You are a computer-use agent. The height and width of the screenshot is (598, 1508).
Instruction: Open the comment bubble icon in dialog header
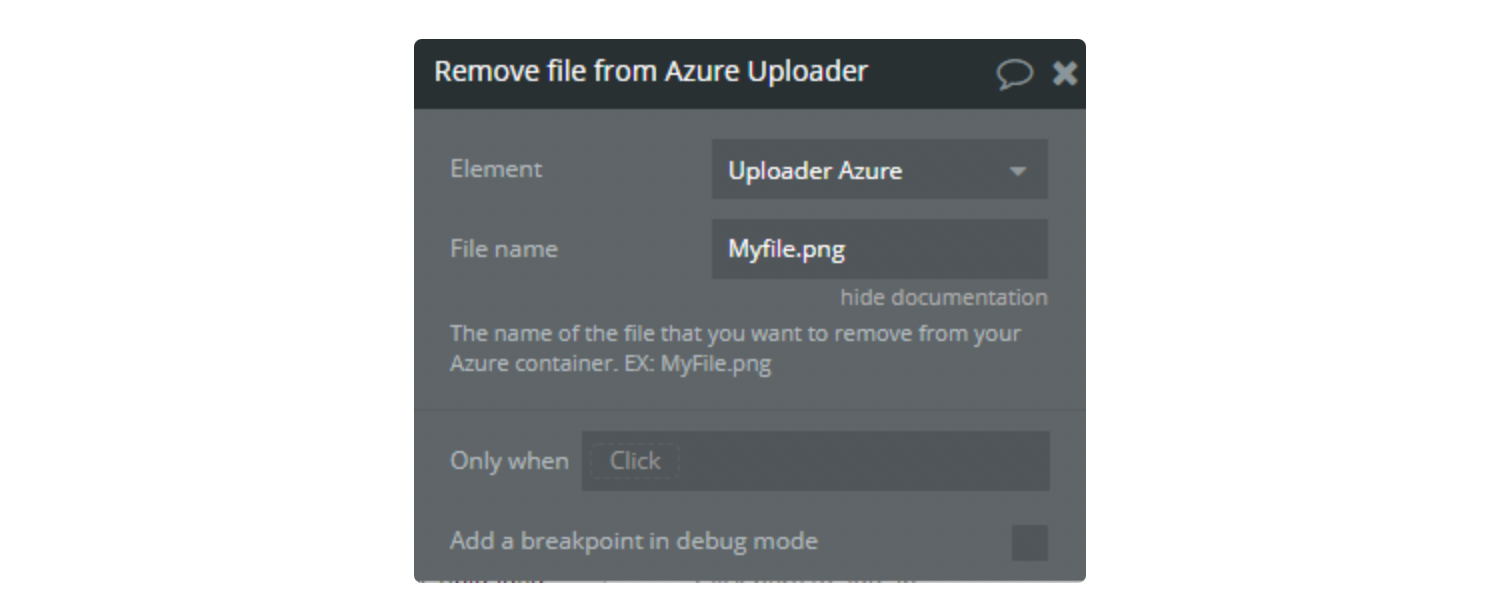coord(1014,74)
